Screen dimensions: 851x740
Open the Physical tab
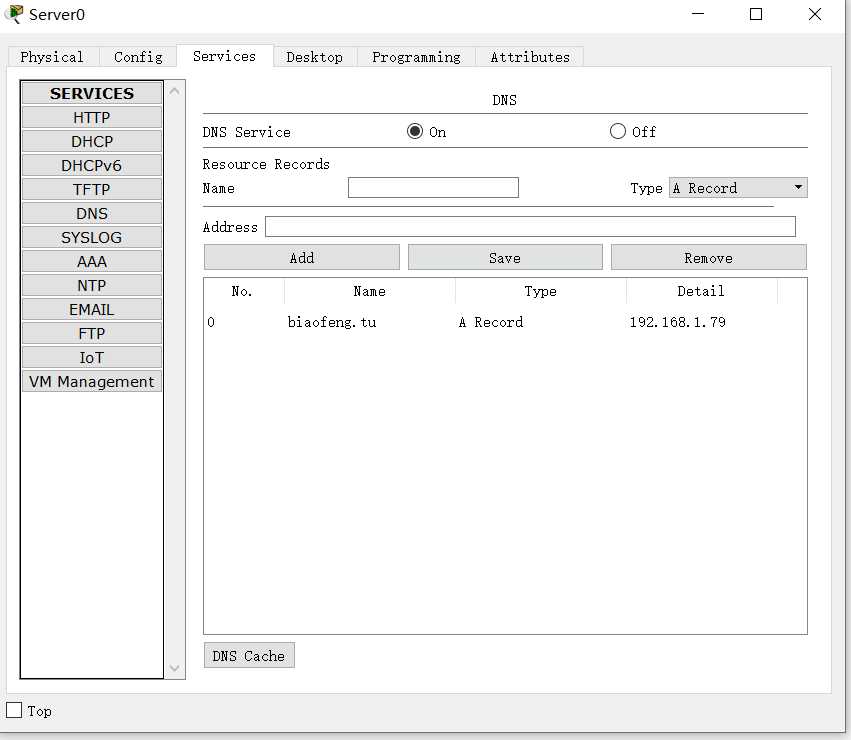[52, 57]
